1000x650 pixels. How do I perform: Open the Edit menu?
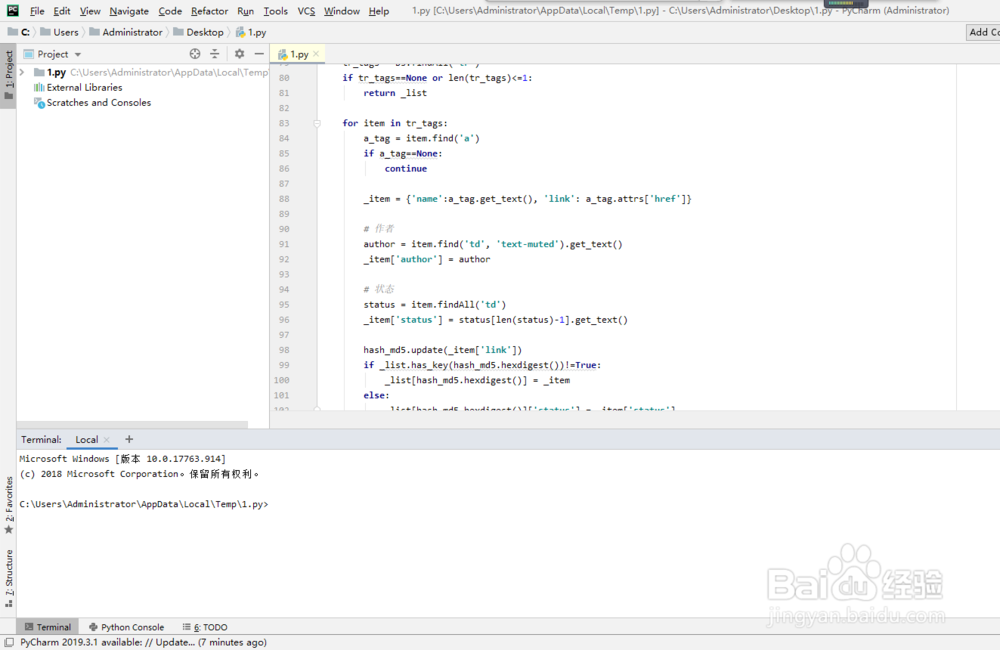tap(62, 11)
